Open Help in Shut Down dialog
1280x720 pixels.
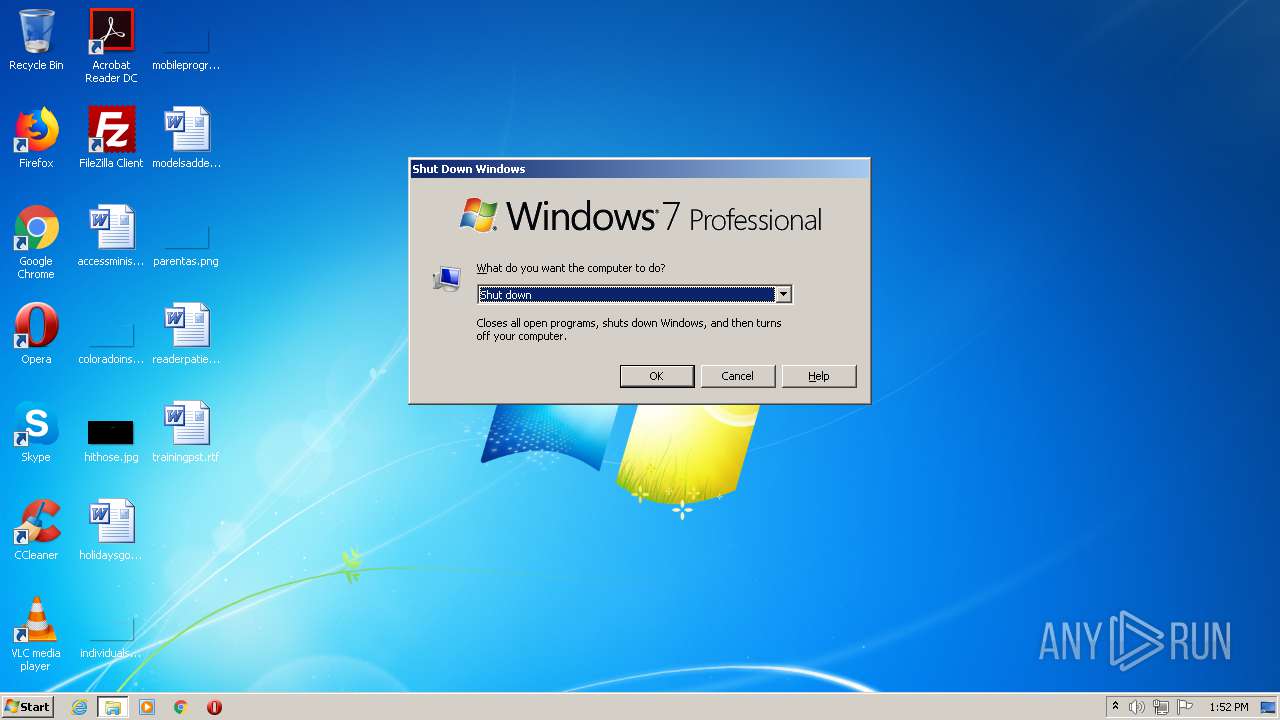pyautogui.click(x=819, y=376)
